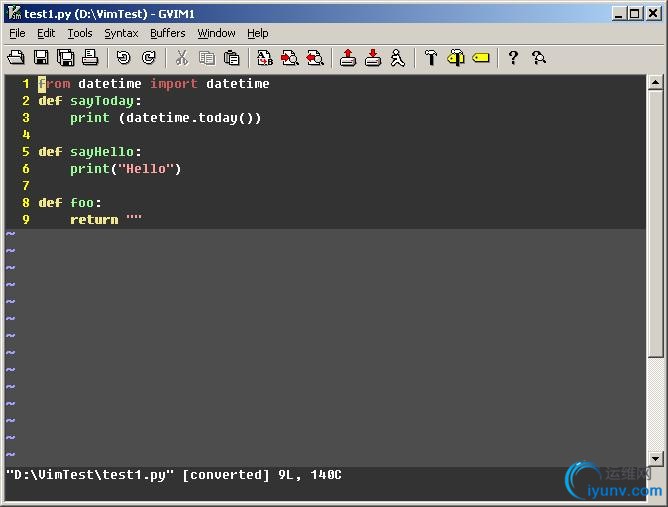Image resolution: width=668 pixels, height=507 pixels.
Task: Open the Syntax menu
Action: [121, 33]
